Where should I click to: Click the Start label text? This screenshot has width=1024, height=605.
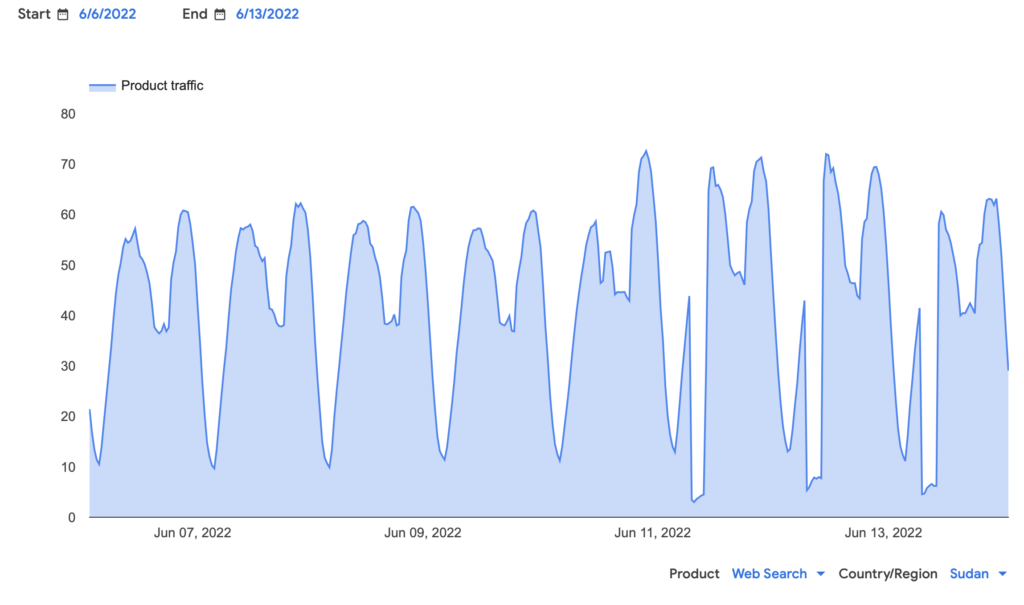click(x=34, y=14)
